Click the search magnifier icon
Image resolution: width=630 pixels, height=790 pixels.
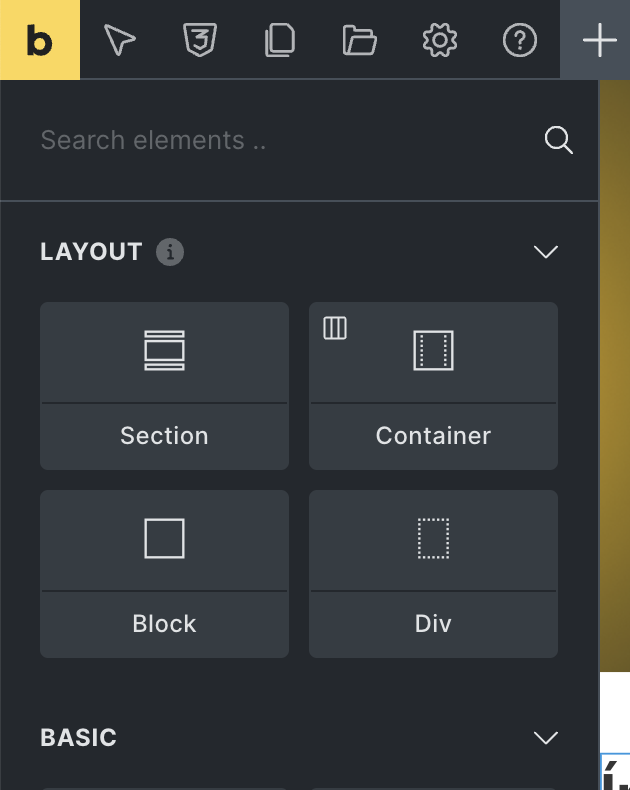tap(558, 140)
